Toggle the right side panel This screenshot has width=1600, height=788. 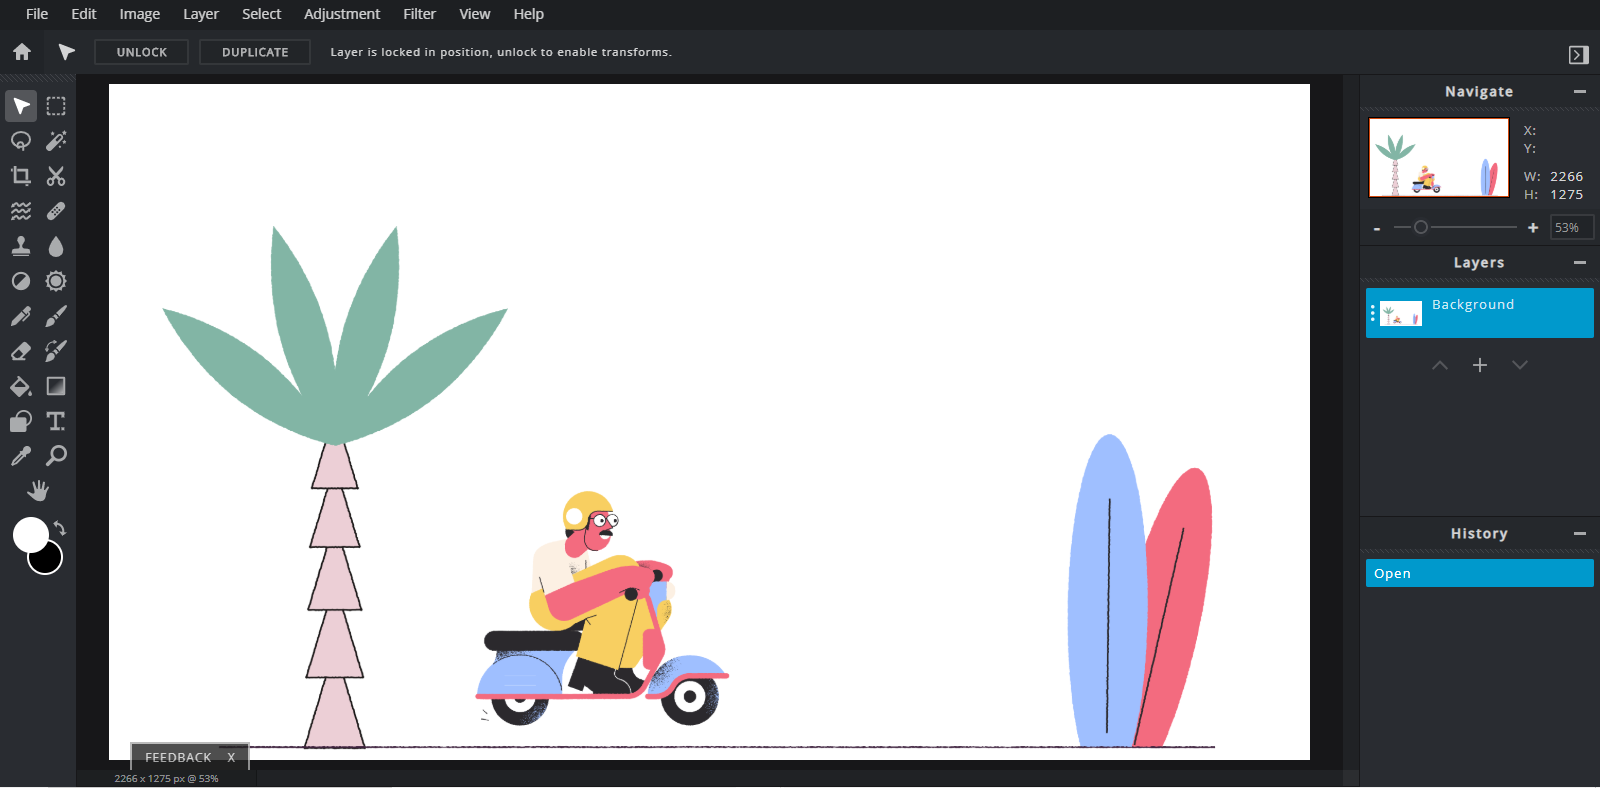(x=1578, y=55)
